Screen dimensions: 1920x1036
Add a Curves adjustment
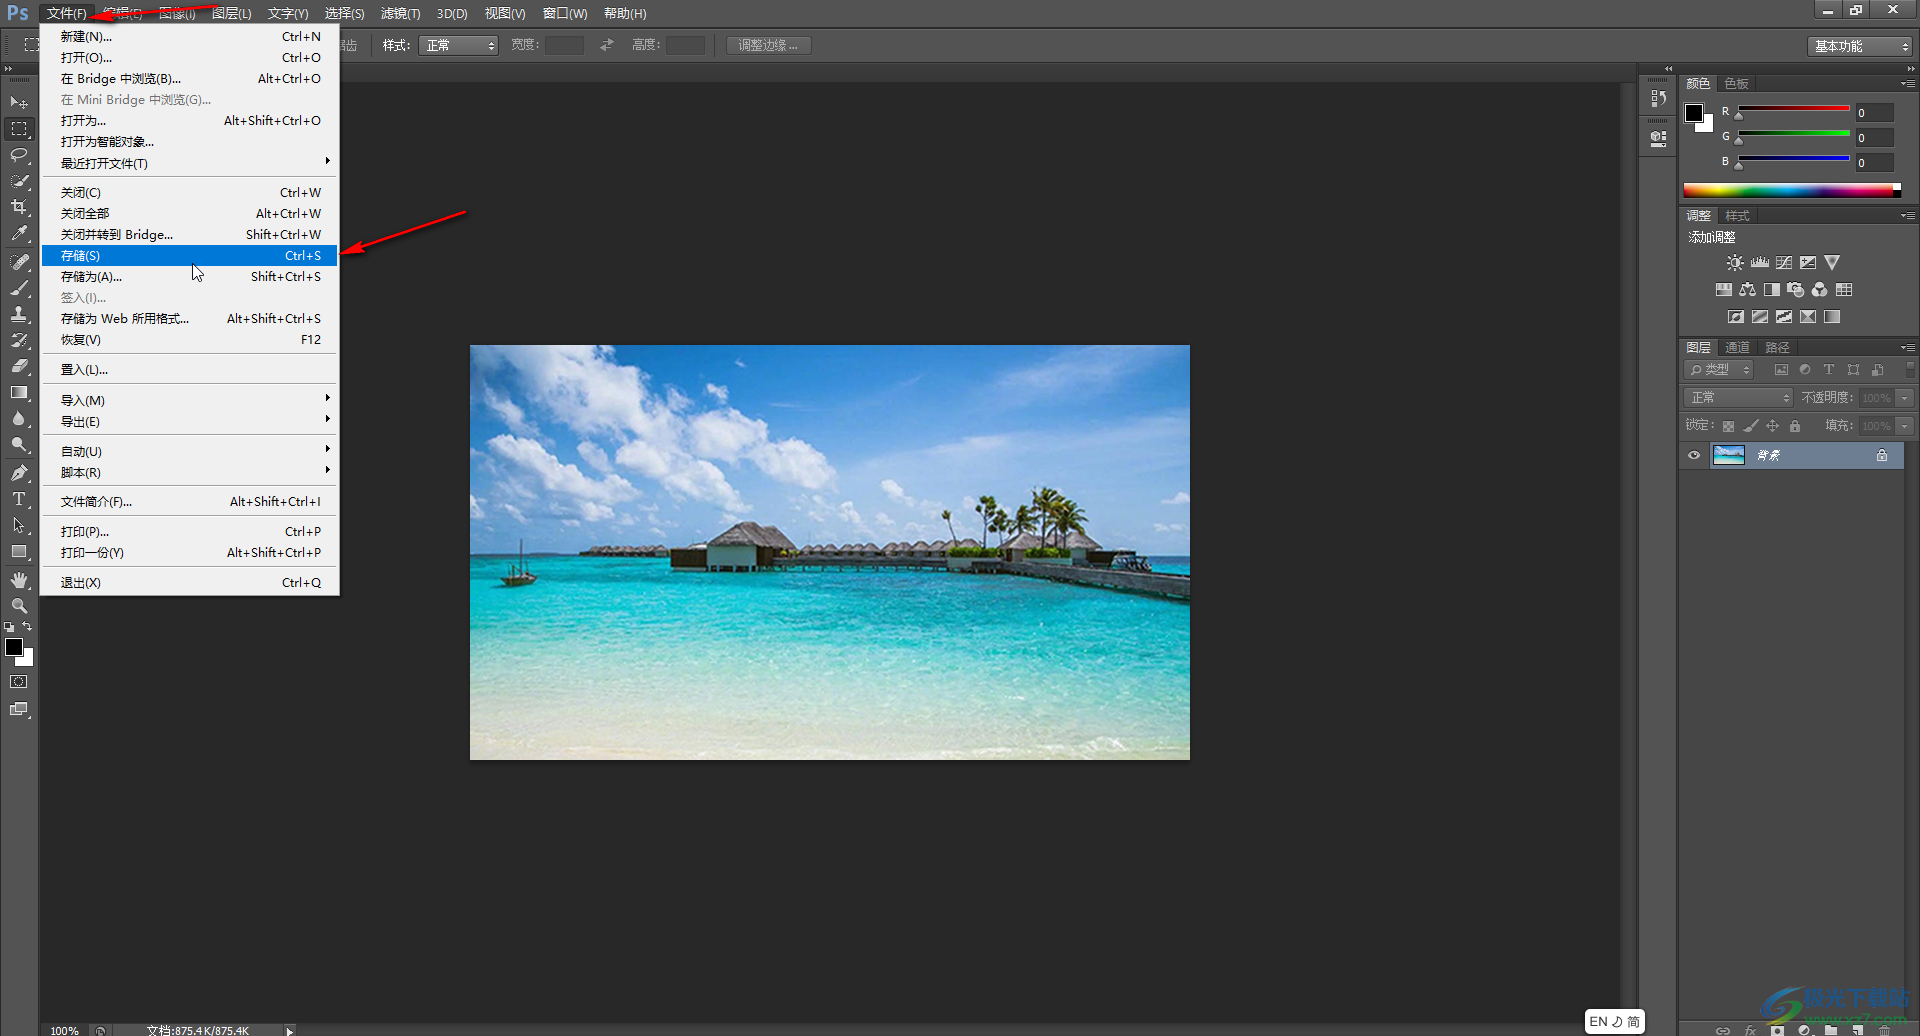click(1784, 263)
